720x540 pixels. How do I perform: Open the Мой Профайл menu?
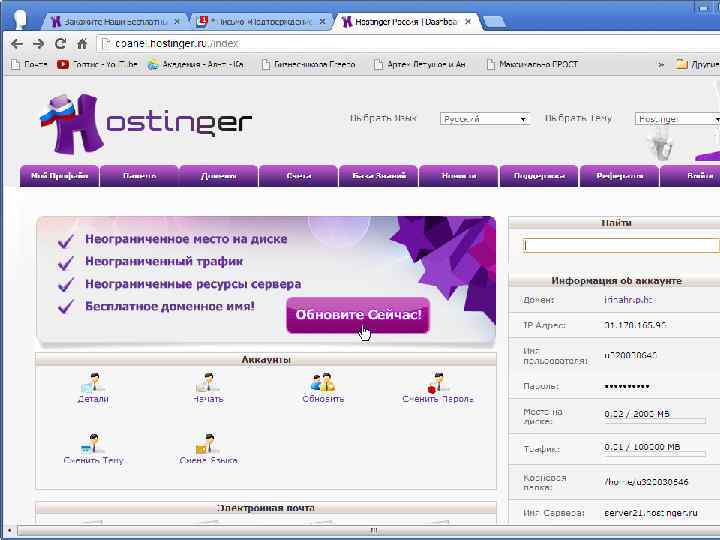pos(59,176)
